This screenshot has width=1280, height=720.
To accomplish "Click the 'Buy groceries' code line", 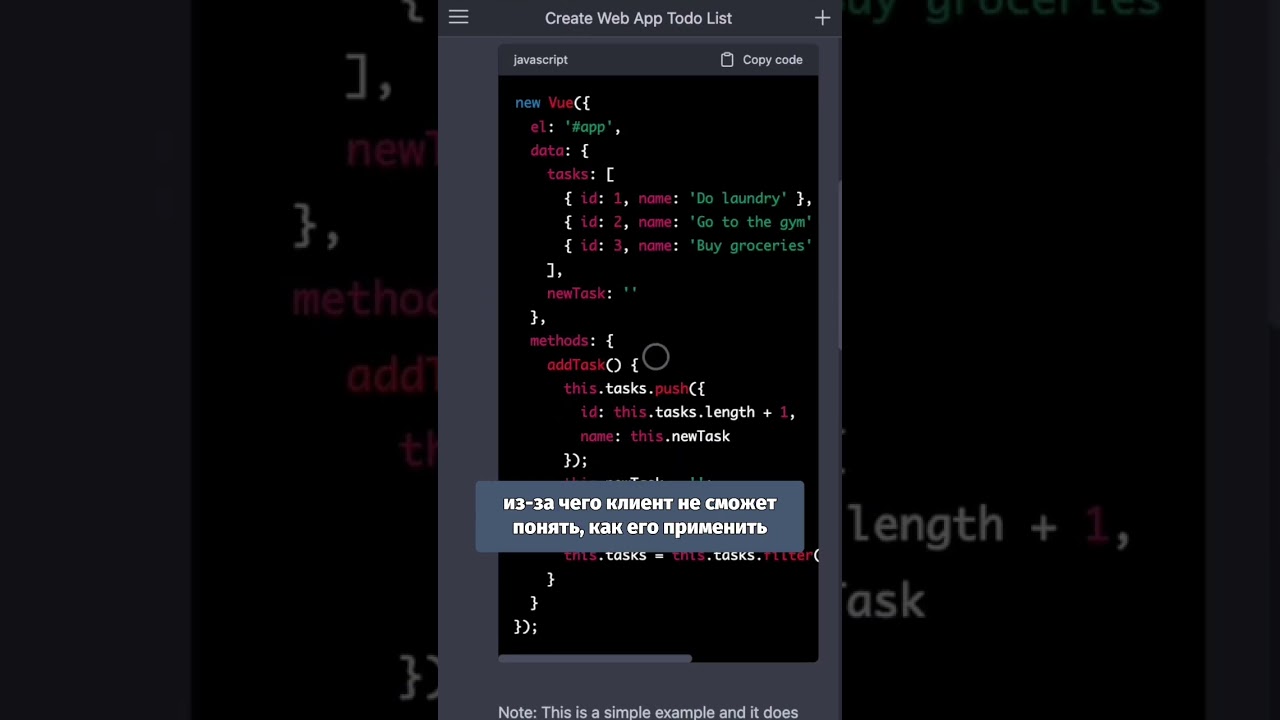I will click(x=688, y=246).
